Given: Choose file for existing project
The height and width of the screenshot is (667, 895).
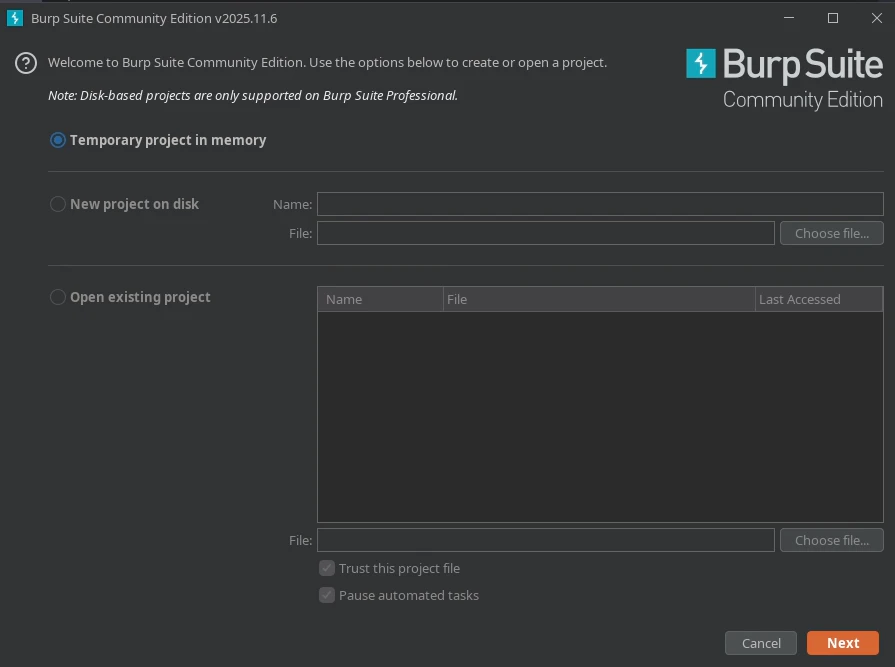Looking at the screenshot, I should point(832,540).
